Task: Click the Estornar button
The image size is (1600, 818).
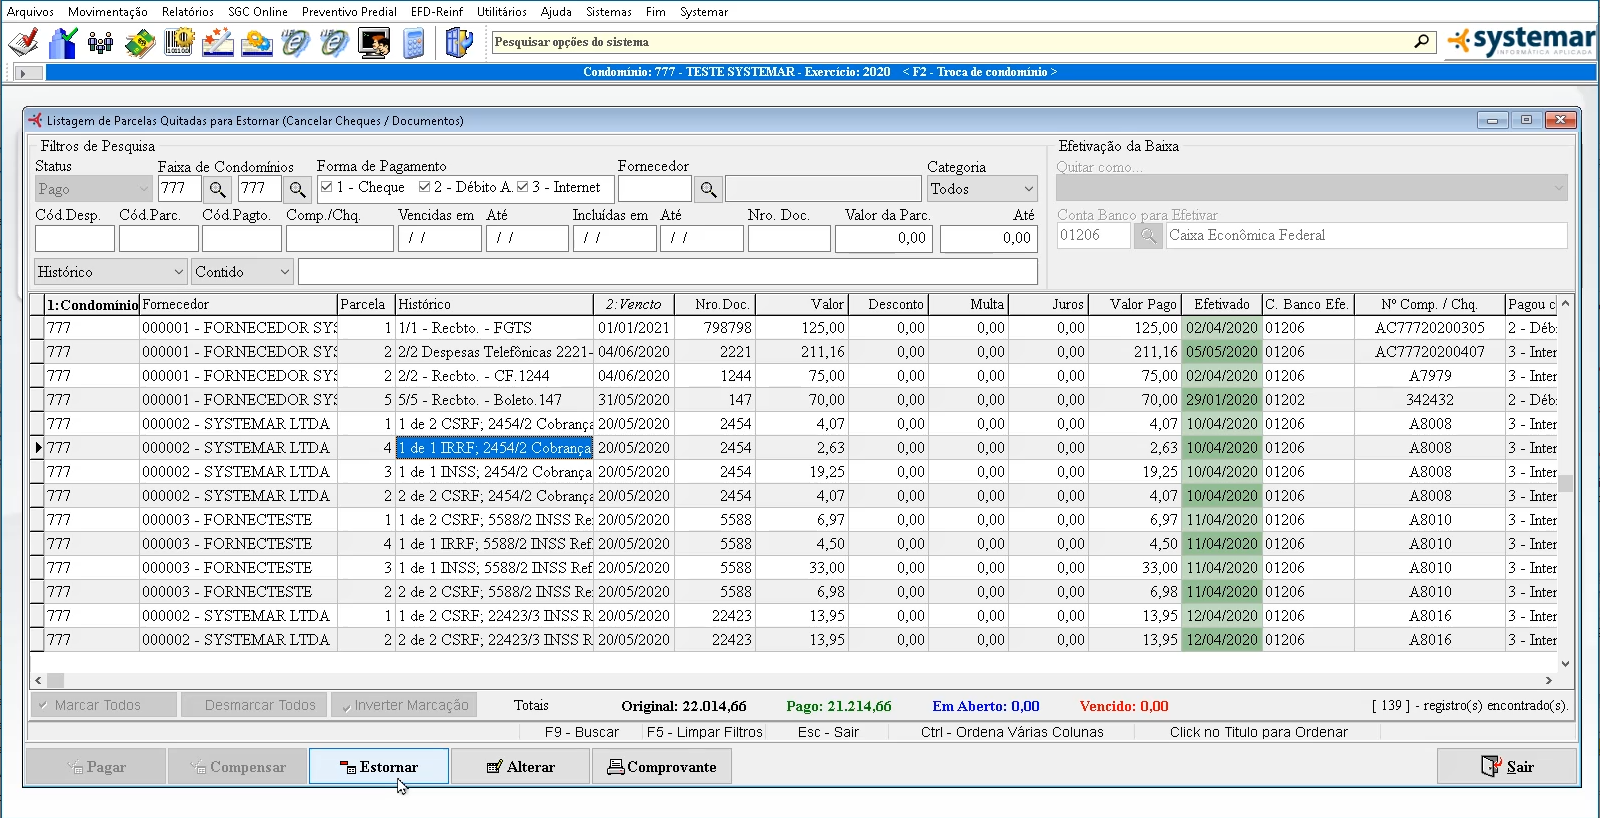Action: (379, 767)
